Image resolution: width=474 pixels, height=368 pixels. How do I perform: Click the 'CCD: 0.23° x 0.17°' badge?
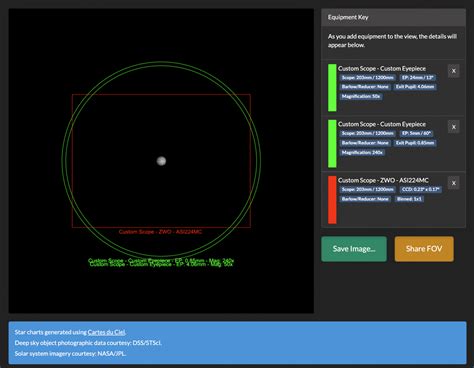[421, 189]
